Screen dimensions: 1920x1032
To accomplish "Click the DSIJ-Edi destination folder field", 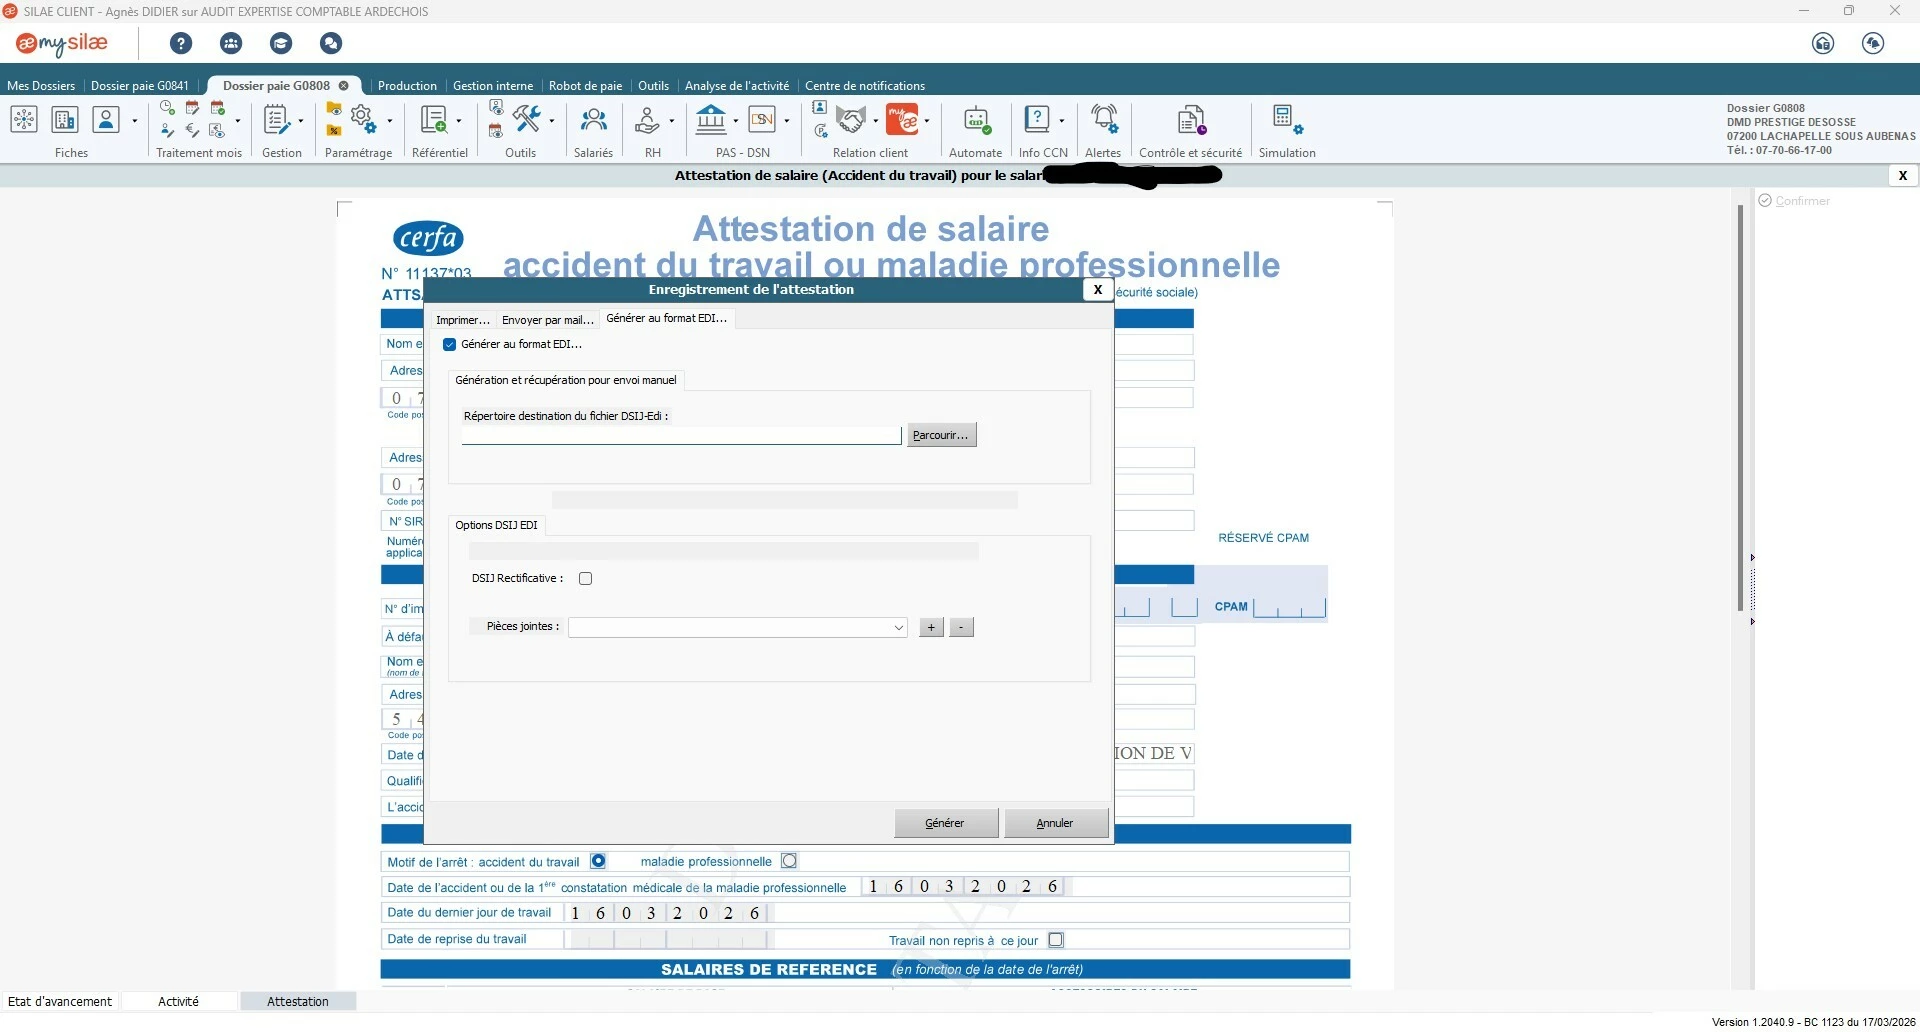I will [681, 435].
